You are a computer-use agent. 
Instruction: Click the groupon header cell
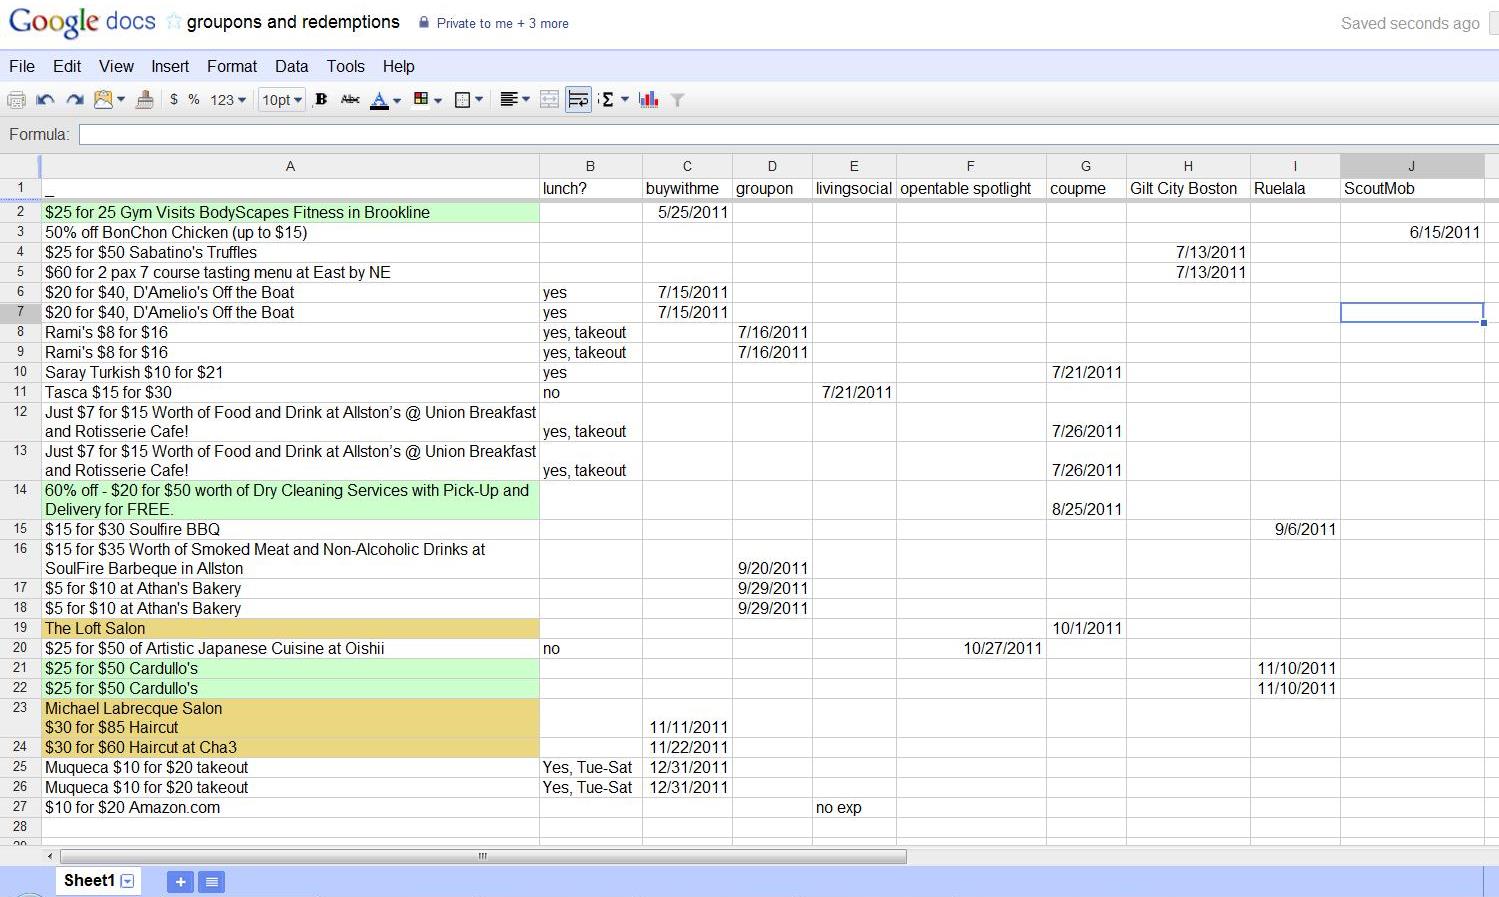click(x=772, y=188)
